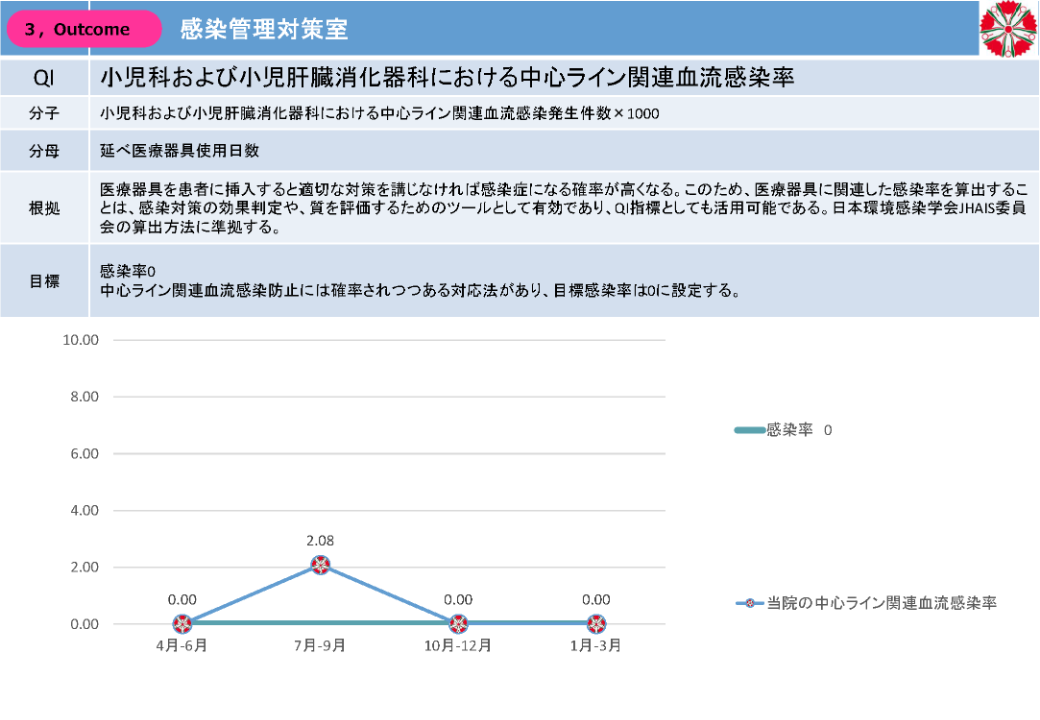Click the red flower hospital logo

[x=1007, y=28]
